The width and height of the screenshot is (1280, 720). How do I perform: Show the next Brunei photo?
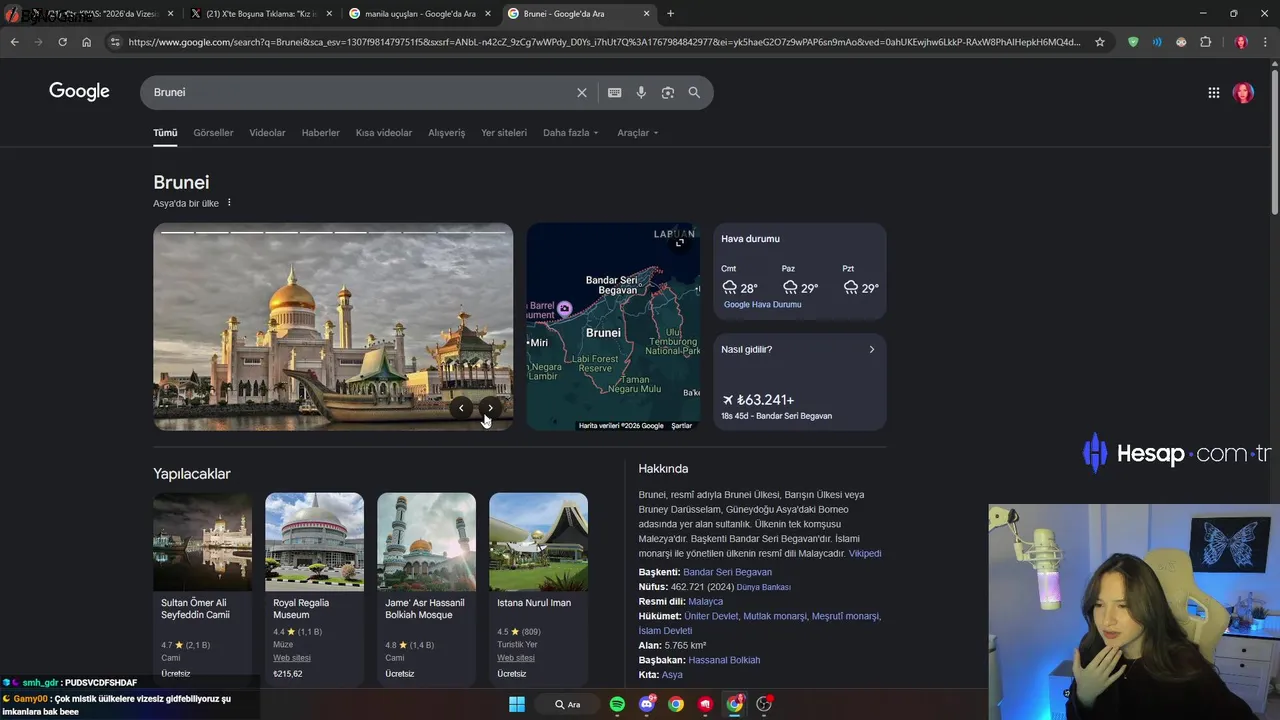click(490, 408)
